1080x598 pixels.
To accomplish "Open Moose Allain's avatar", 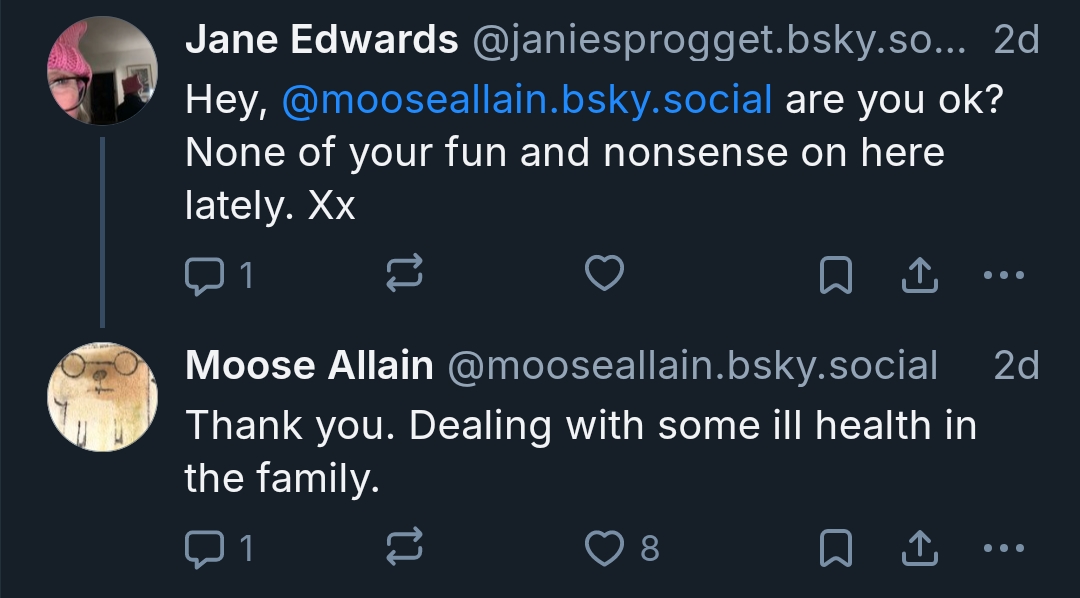I will point(102,398).
